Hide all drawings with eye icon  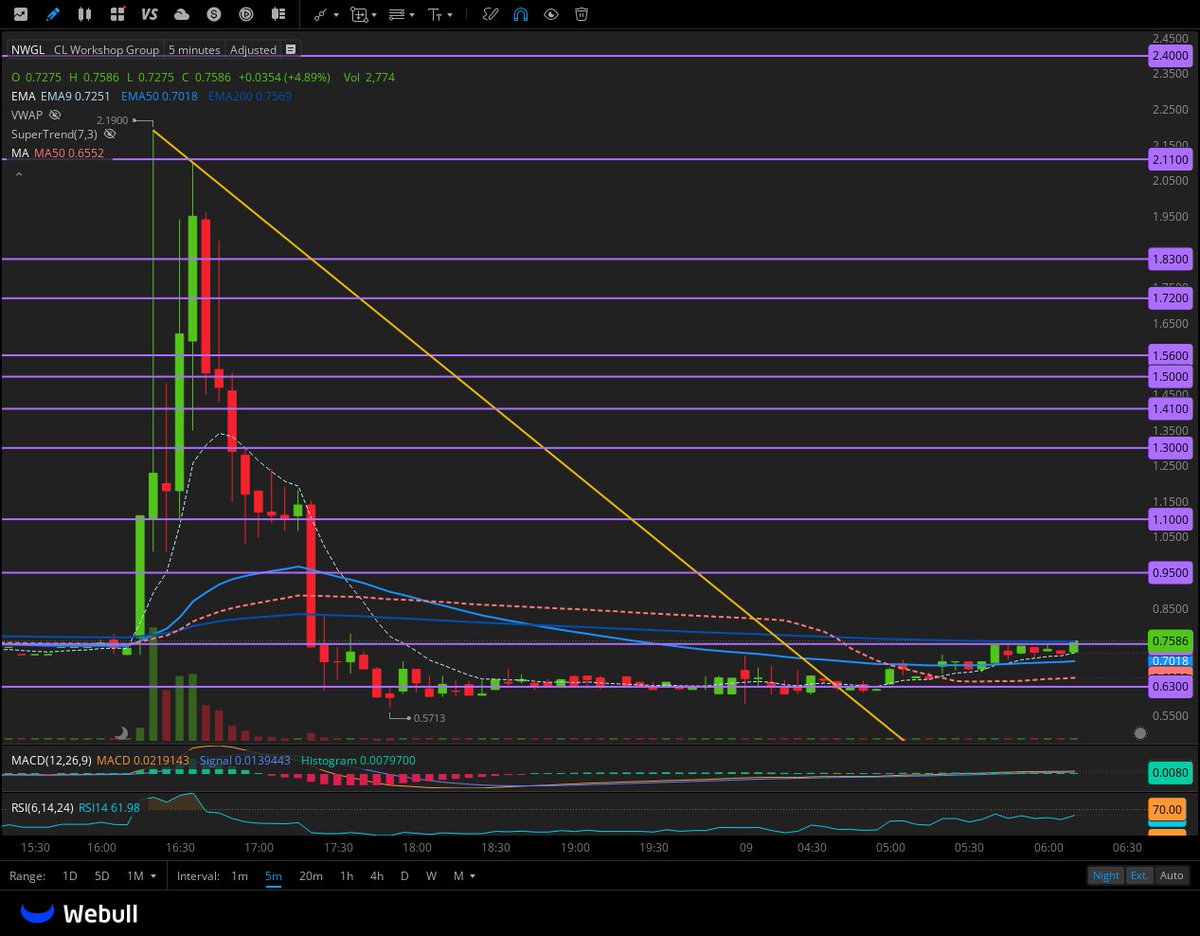point(551,14)
